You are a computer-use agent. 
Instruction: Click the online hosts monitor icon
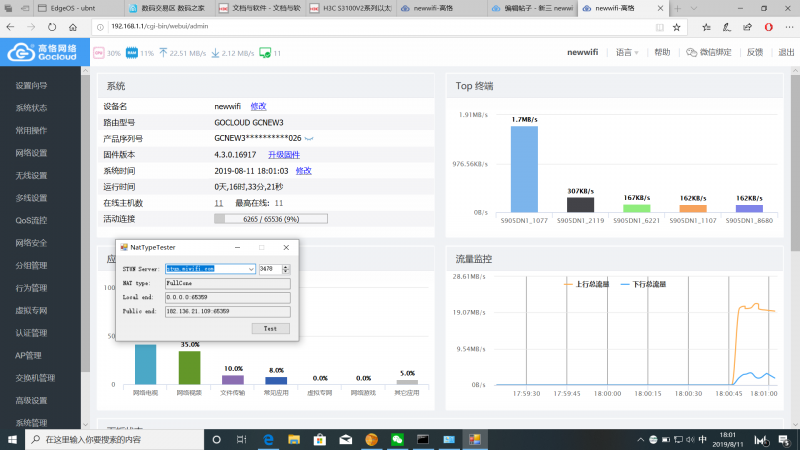tap(265, 53)
